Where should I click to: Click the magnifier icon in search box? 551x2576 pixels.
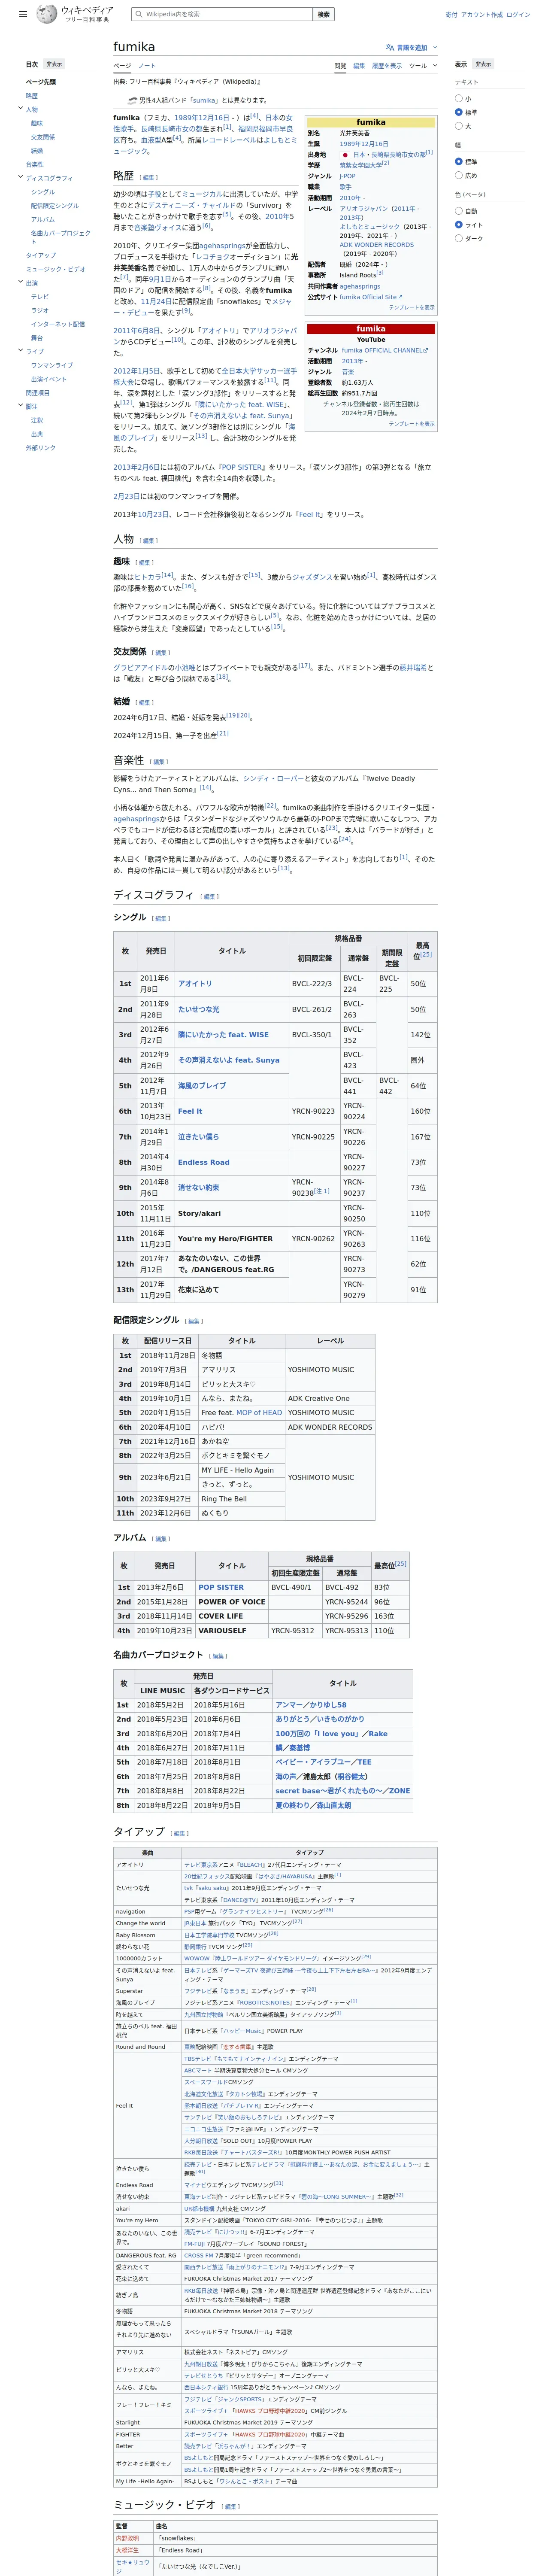pos(138,14)
